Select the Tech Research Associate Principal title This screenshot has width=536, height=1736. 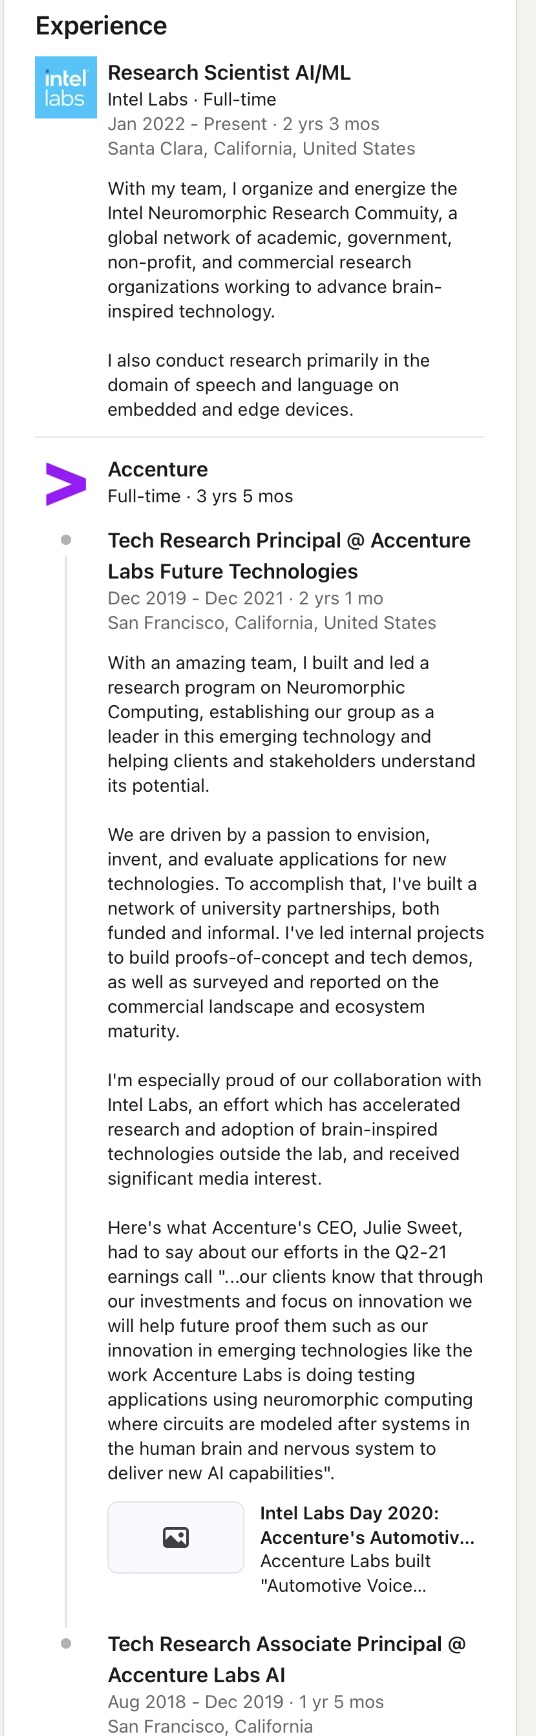(287, 1659)
